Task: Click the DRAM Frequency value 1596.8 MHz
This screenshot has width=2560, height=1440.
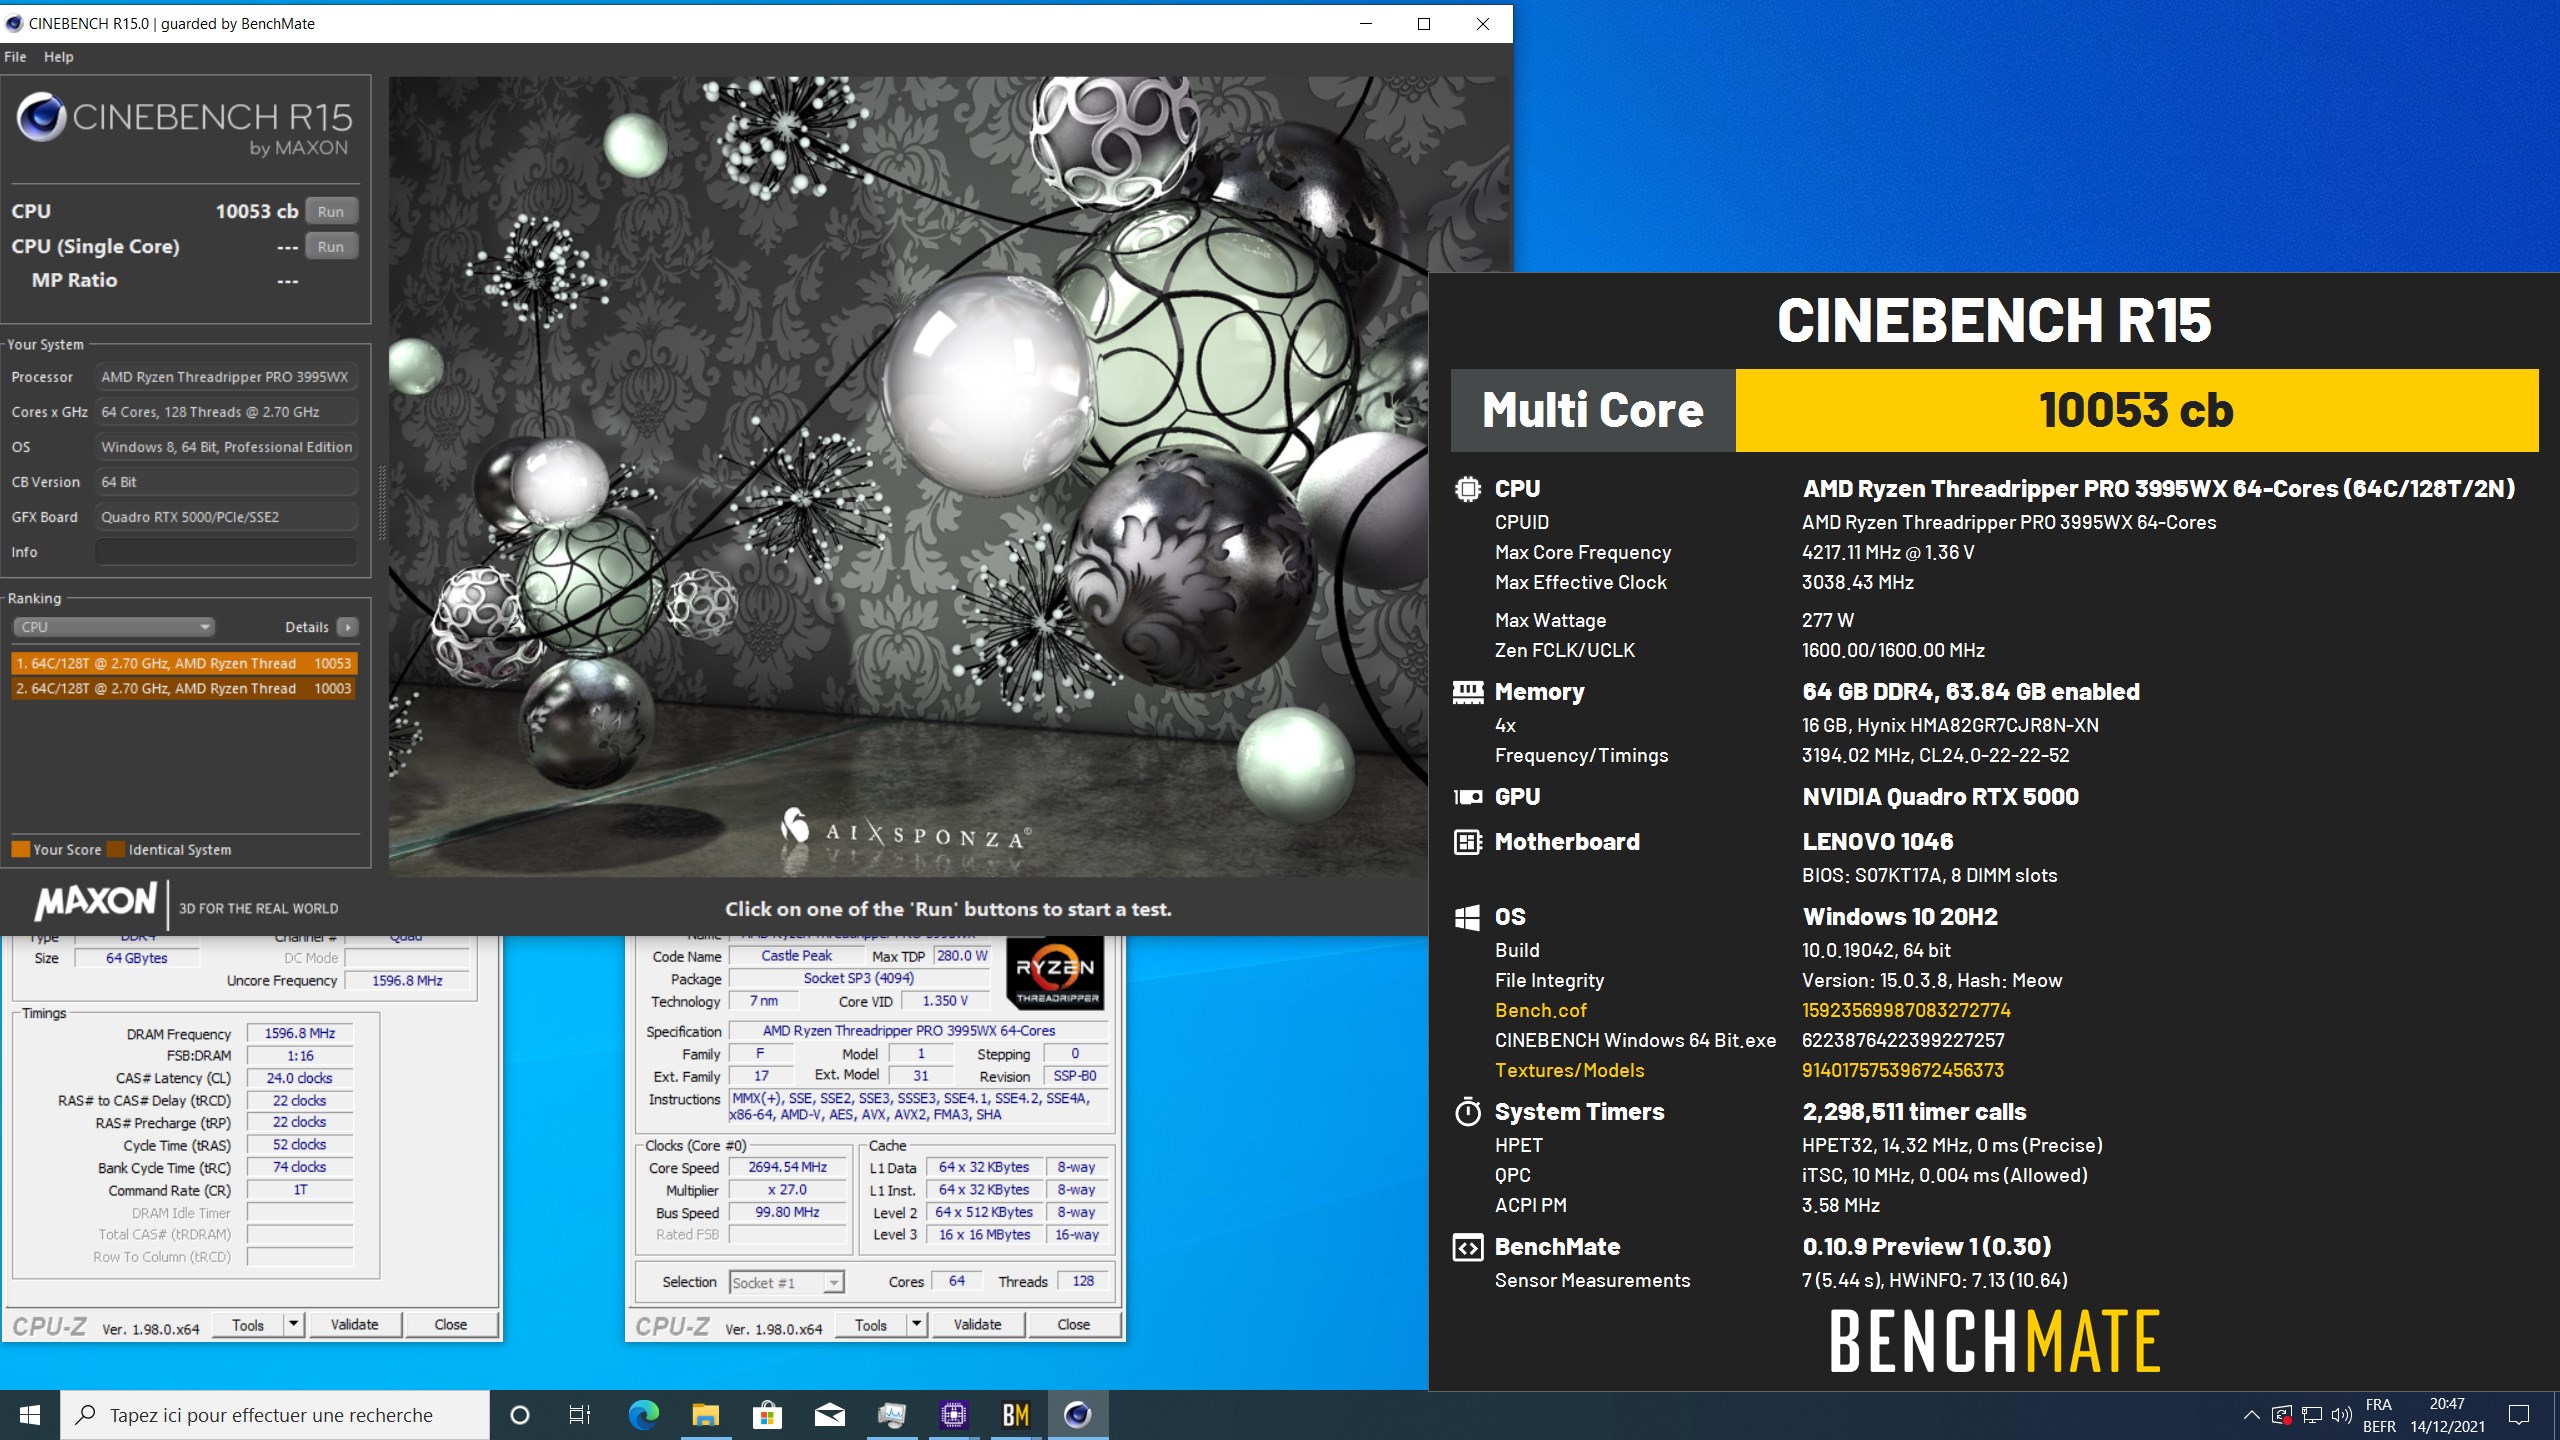Action: (300, 1033)
